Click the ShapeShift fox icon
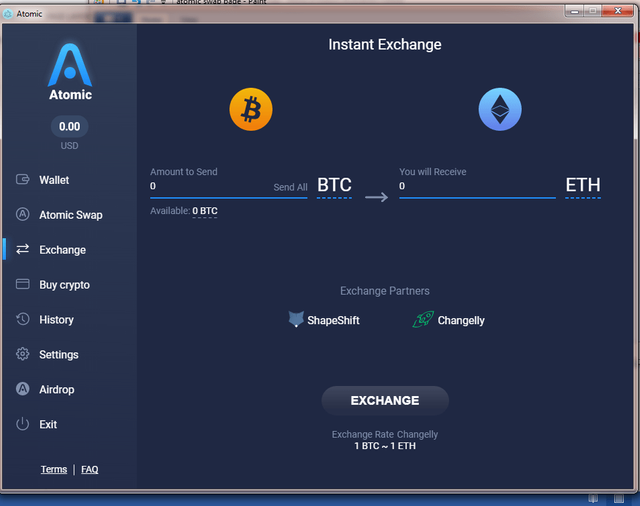 [296, 319]
